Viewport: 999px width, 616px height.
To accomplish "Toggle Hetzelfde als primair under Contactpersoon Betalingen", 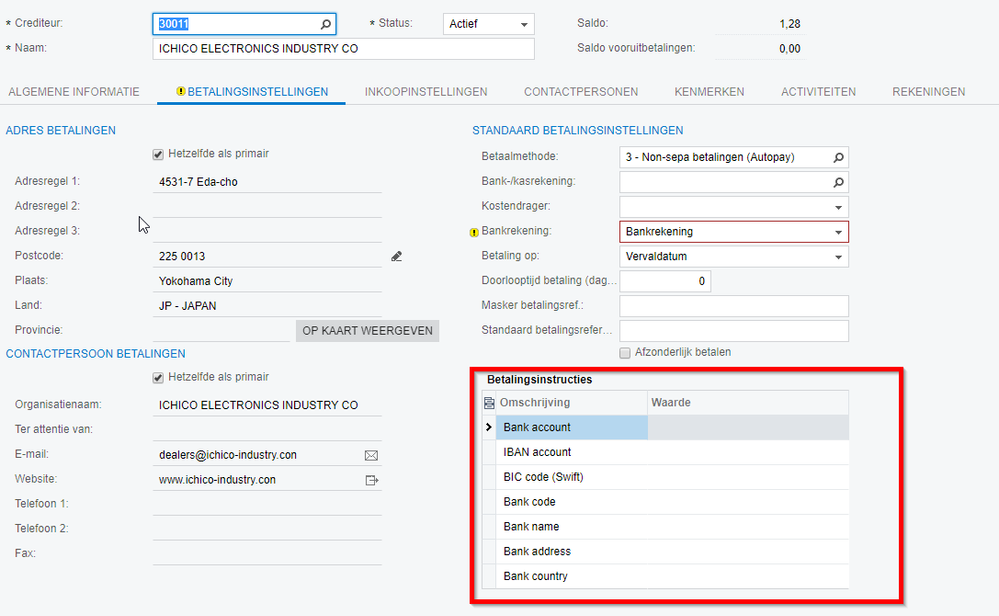I will (158, 377).
